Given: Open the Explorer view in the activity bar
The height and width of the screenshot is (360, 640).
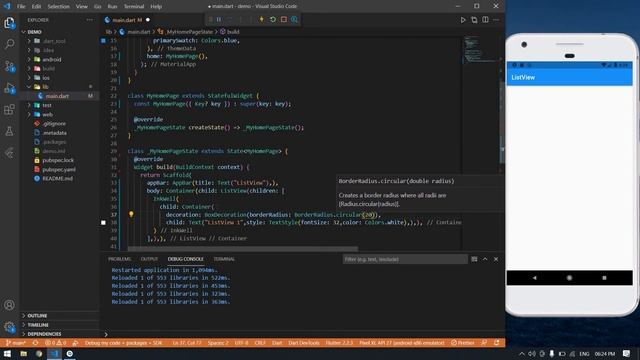Looking at the screenshot, I should 9,22.
